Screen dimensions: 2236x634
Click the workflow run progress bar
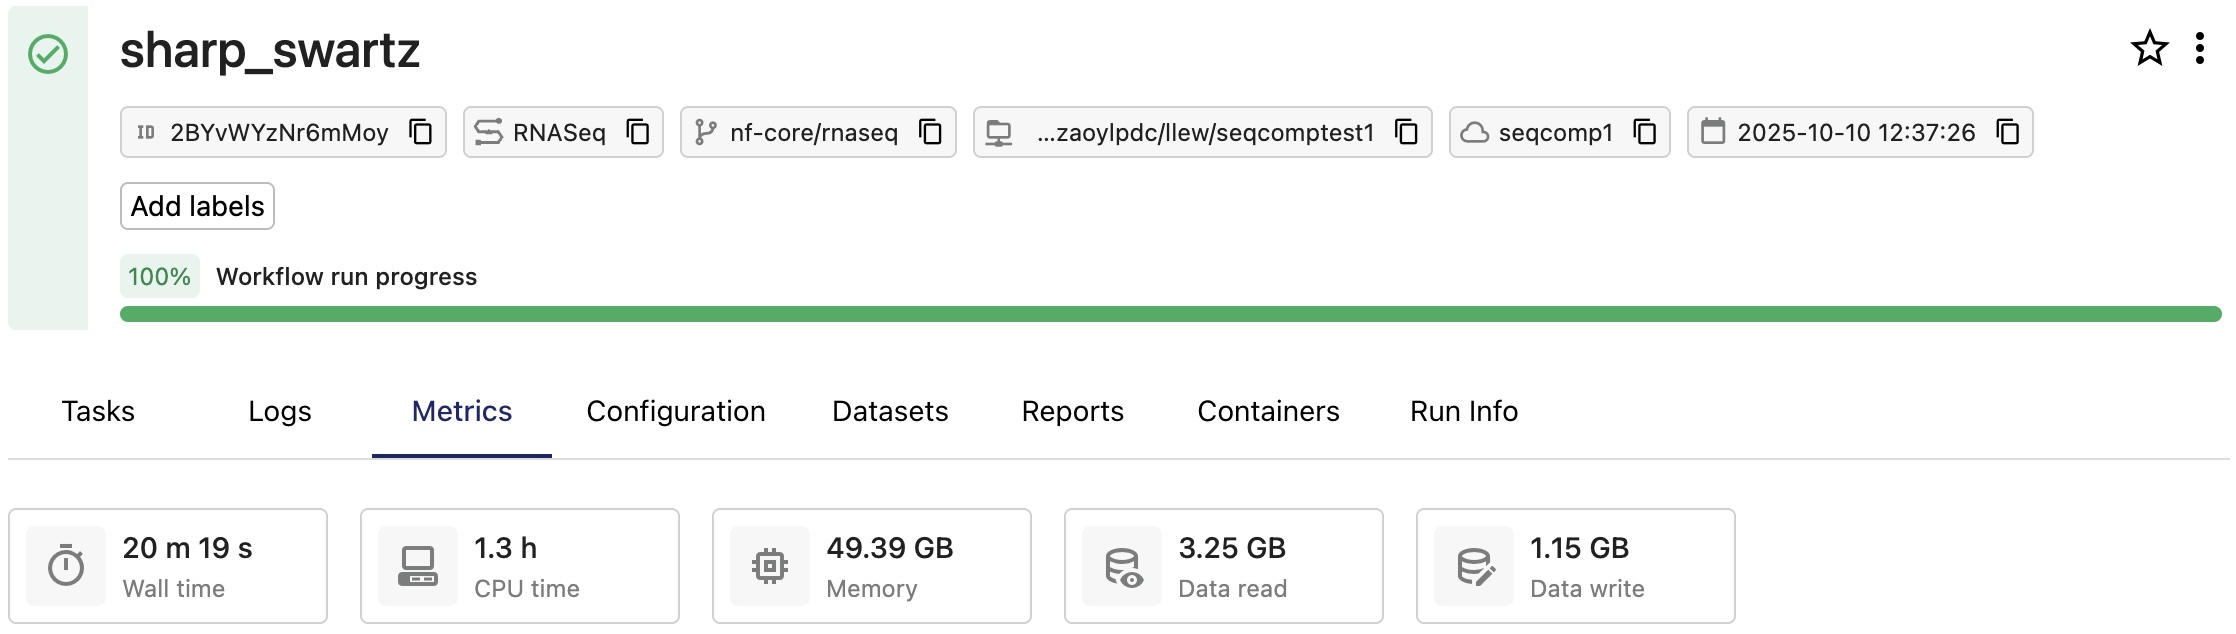point(1170,314)
